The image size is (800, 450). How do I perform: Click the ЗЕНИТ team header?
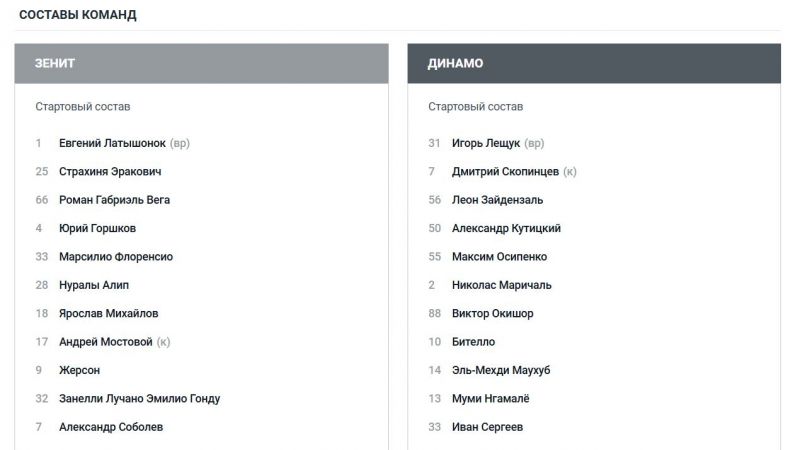56,63
